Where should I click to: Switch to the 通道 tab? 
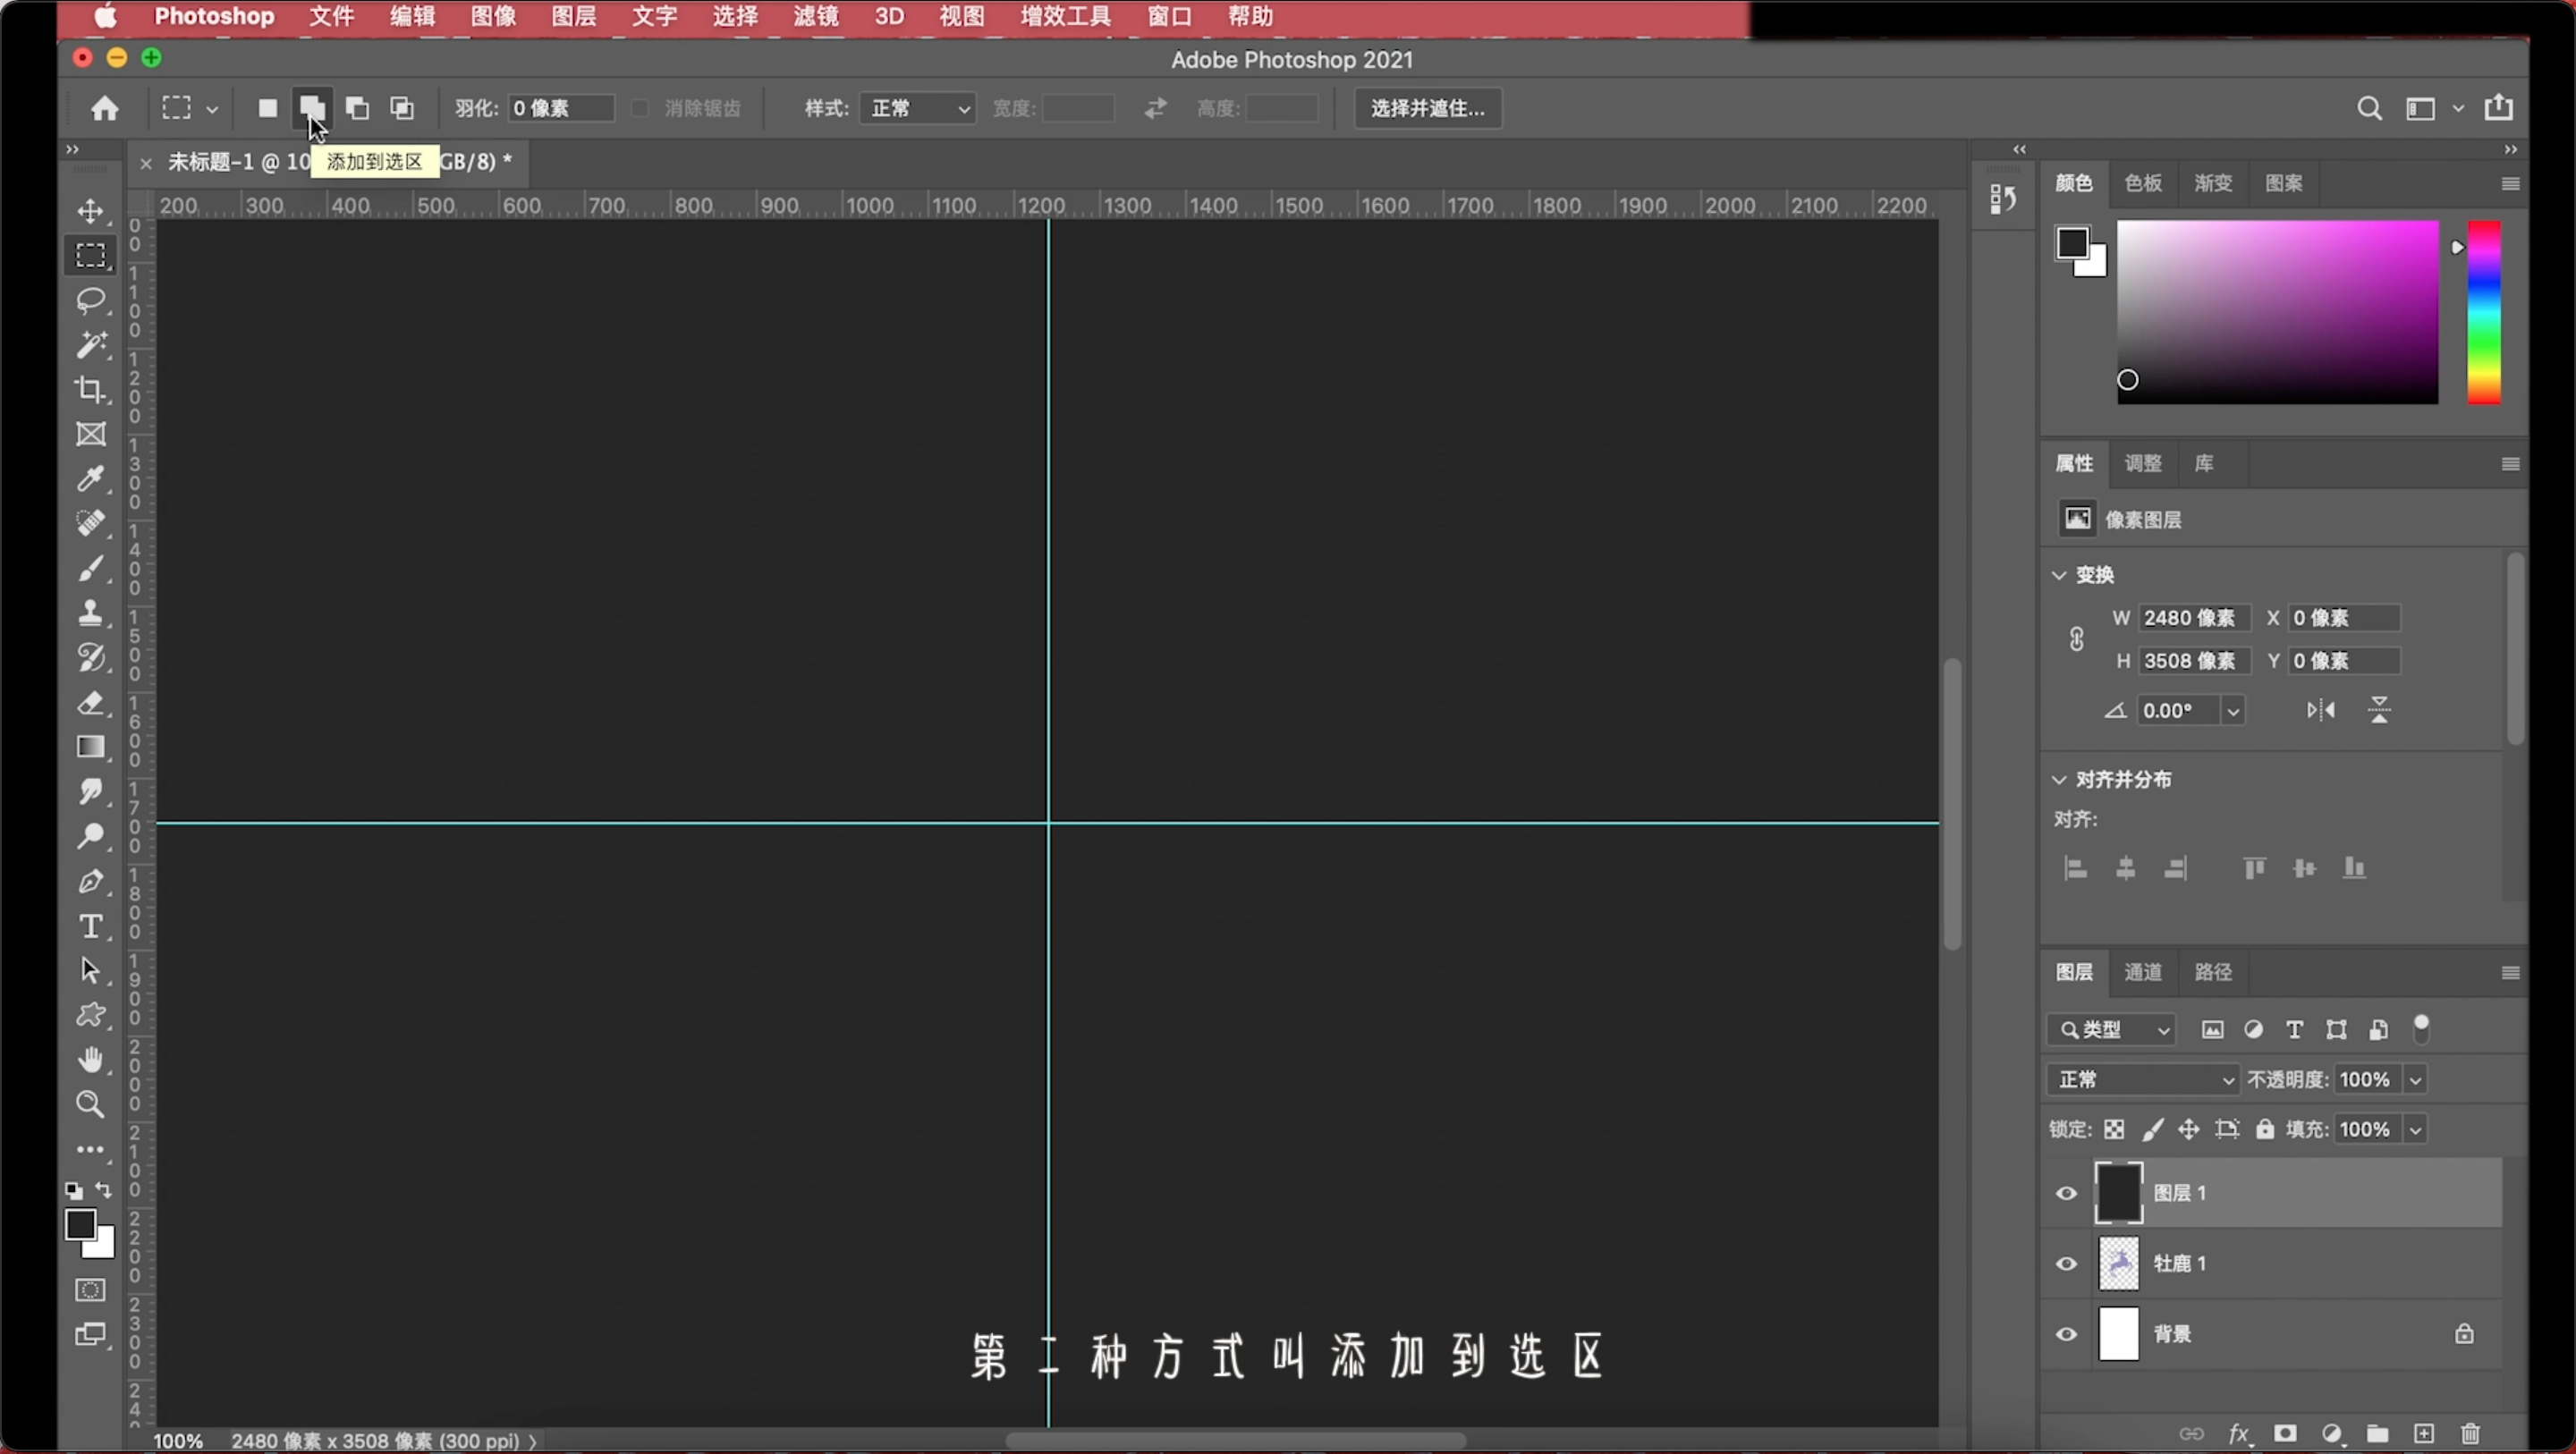(x=2143, y=972)
